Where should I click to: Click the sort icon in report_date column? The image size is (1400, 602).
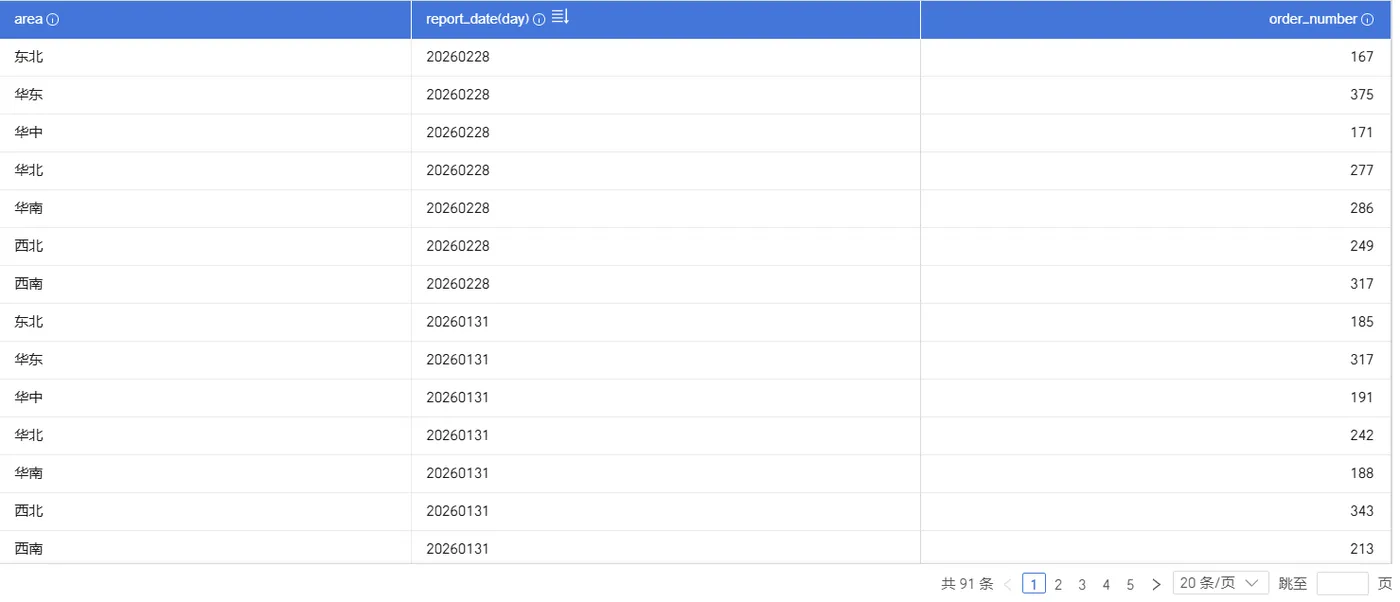coord(560,17)
